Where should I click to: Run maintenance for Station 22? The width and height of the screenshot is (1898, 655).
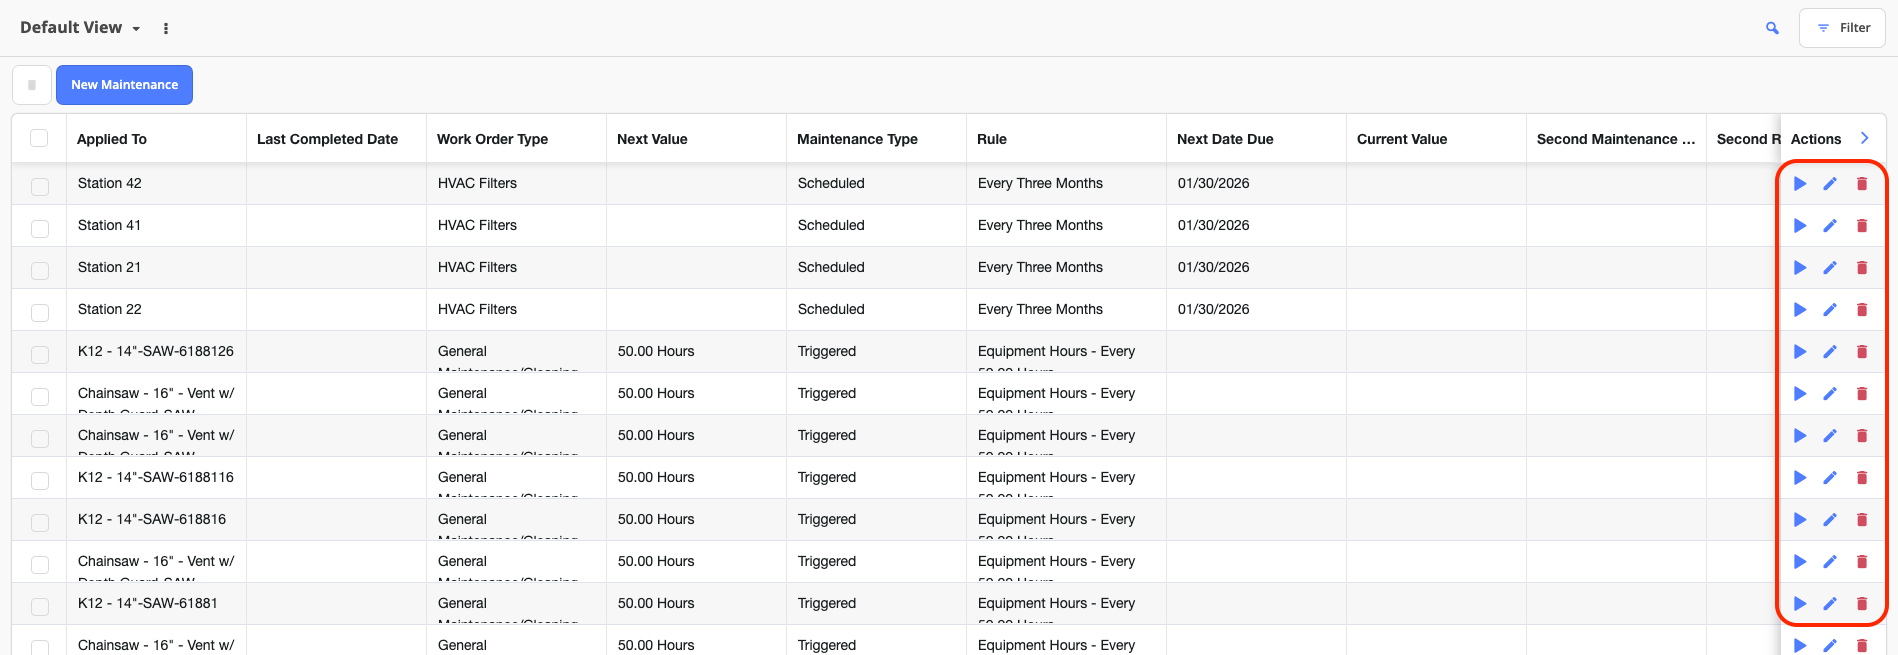[x=1800, y=310]
